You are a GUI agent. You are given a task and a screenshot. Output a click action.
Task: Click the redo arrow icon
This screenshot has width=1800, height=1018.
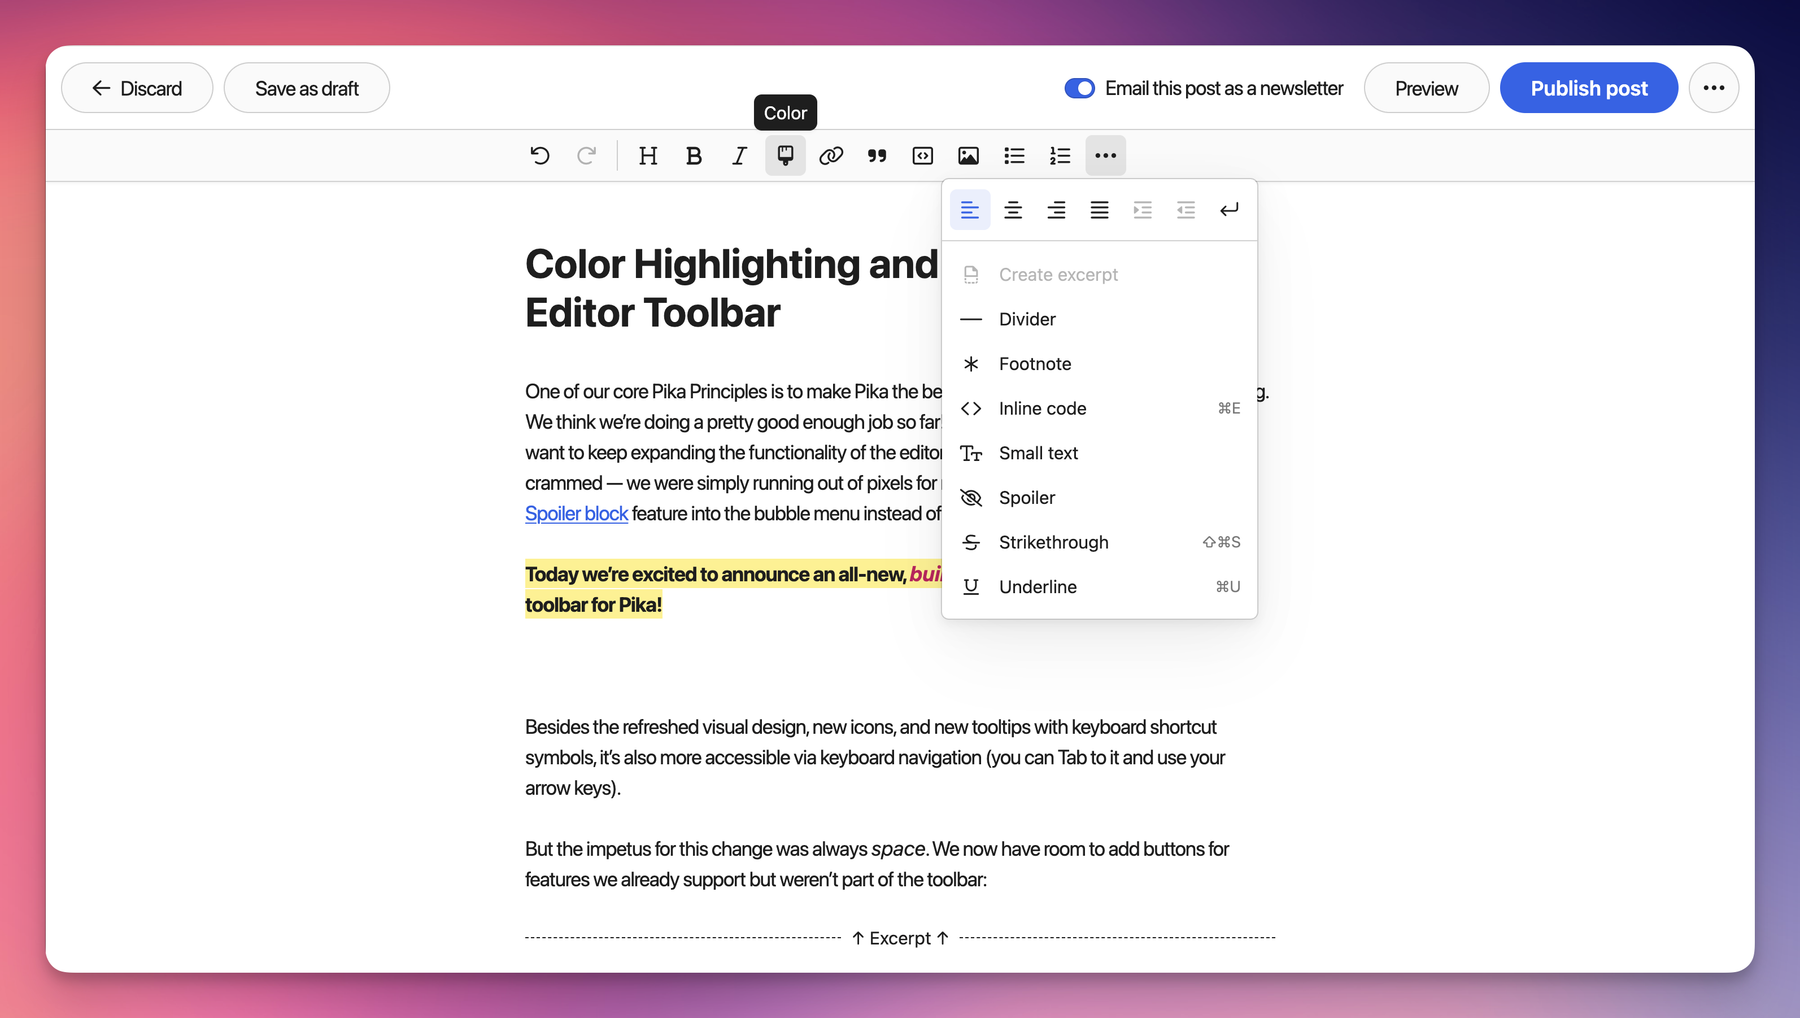586,155
